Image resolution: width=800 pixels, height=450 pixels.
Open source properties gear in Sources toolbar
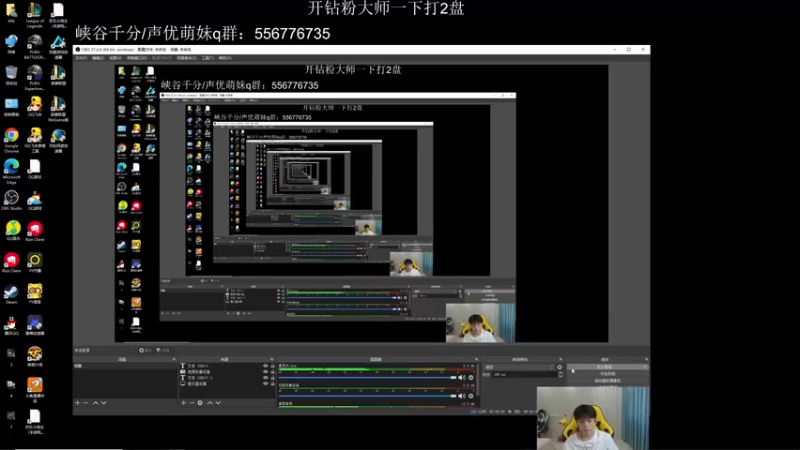coord(200,403)
